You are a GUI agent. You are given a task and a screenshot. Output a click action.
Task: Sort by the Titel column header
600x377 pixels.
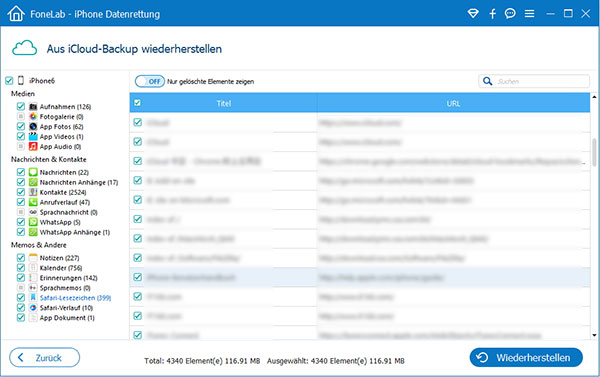click(223, 103)
